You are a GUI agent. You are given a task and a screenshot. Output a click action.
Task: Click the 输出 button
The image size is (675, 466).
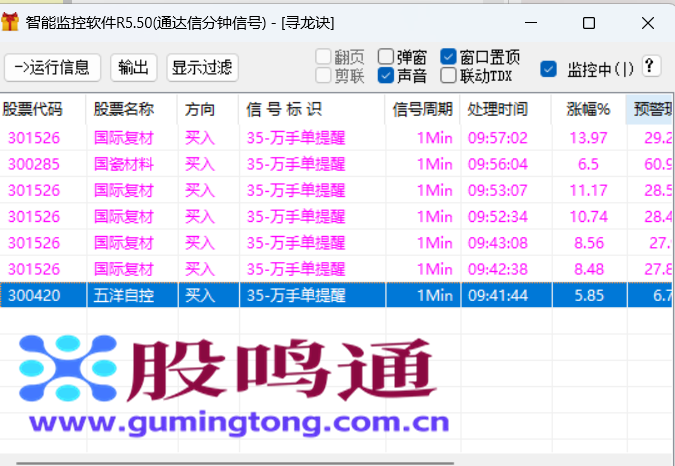click(133, 68)
